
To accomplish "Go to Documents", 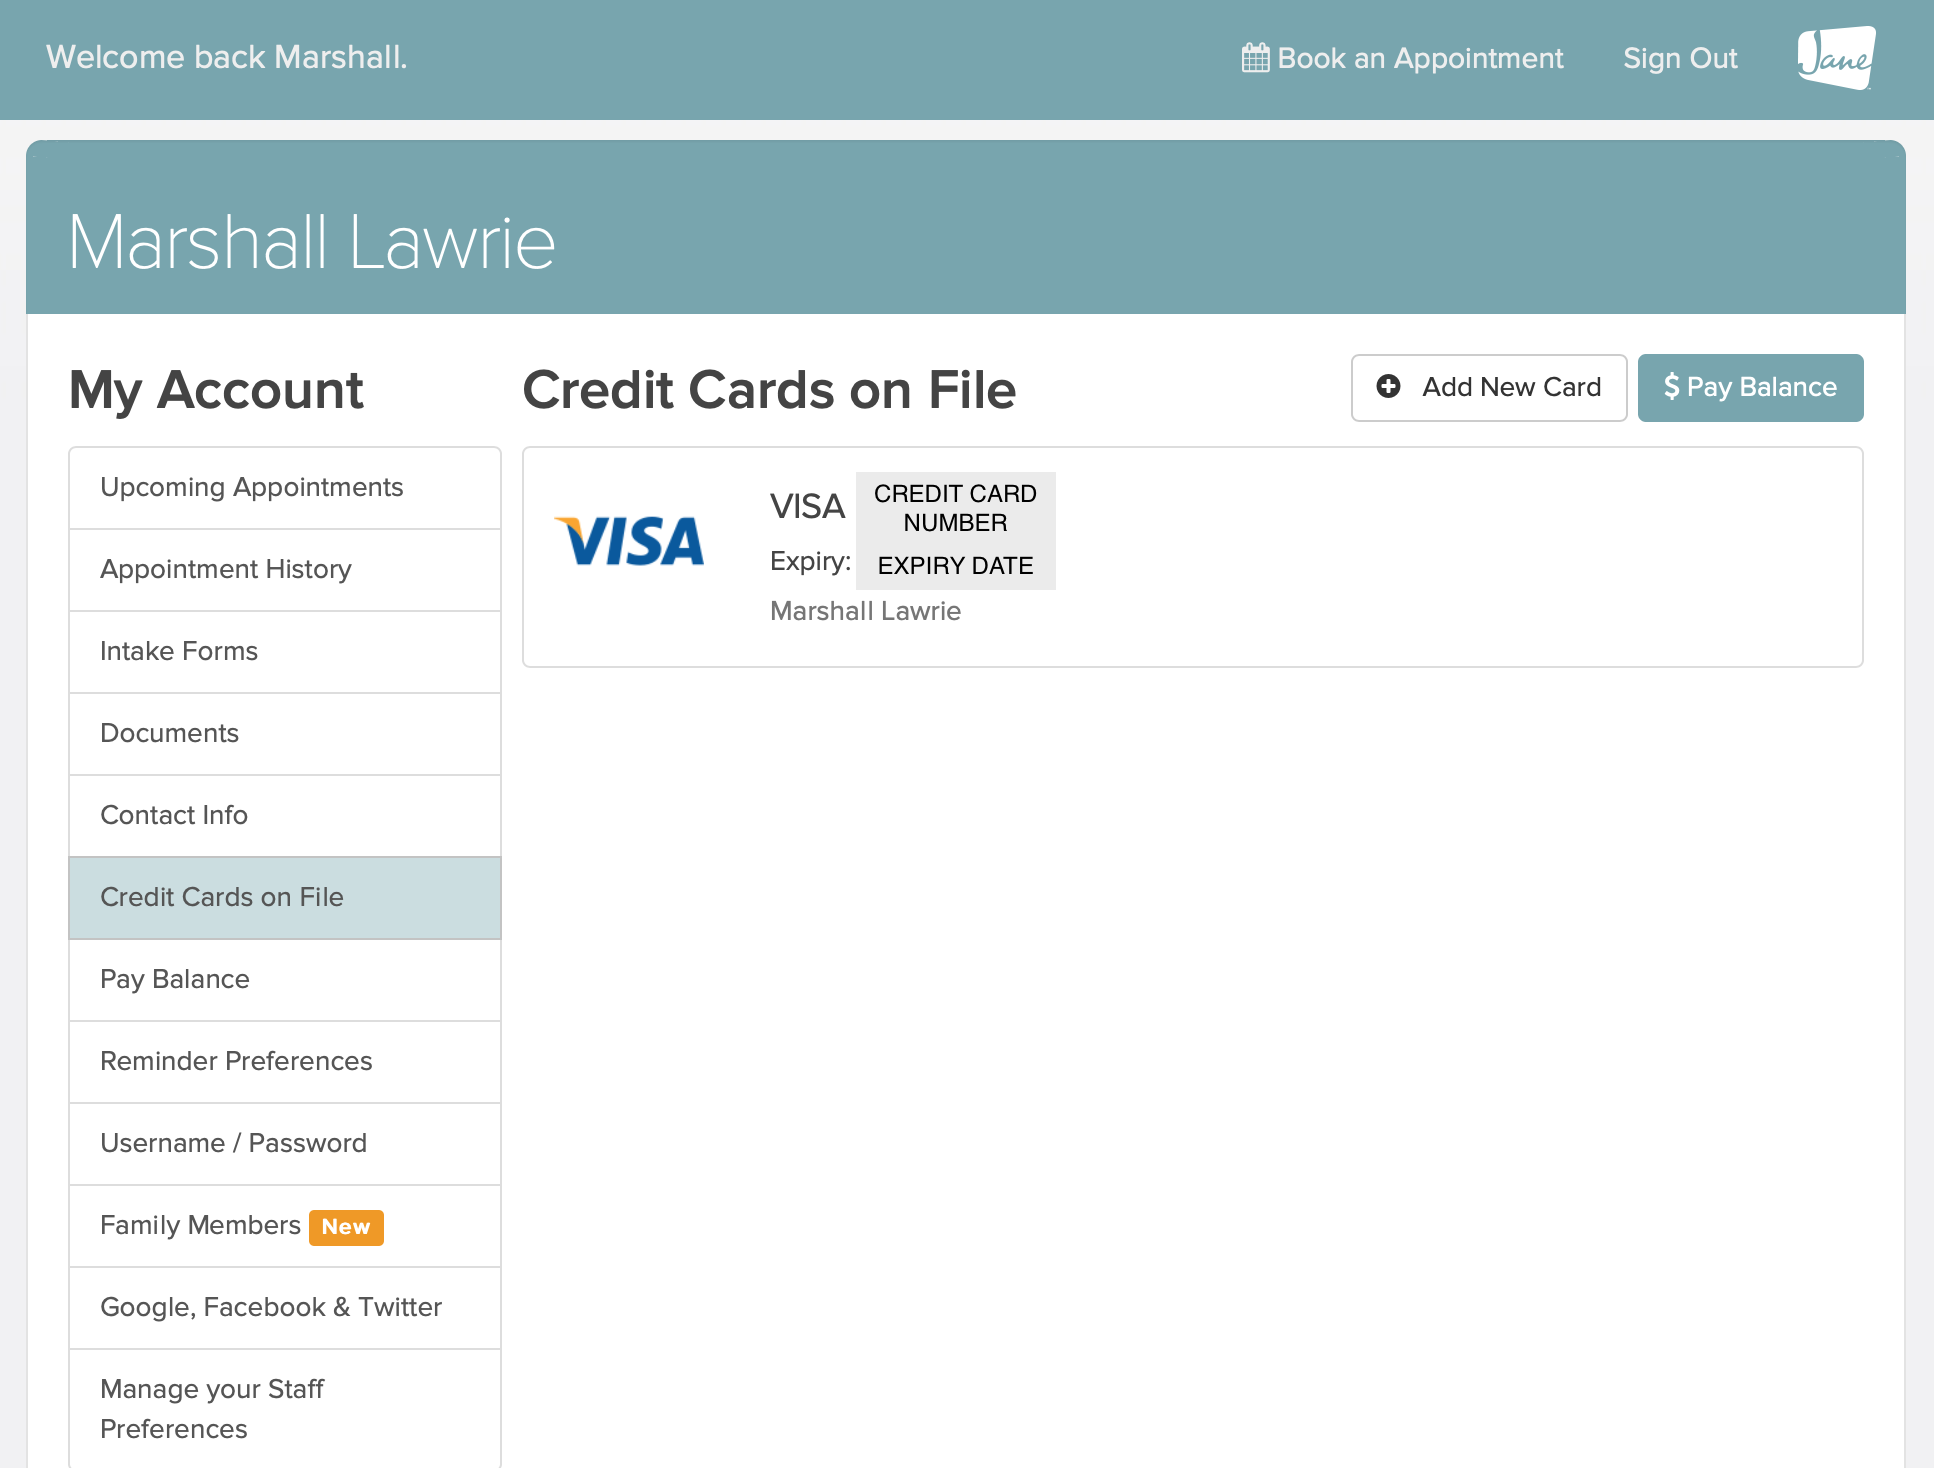I will (169, 733).
